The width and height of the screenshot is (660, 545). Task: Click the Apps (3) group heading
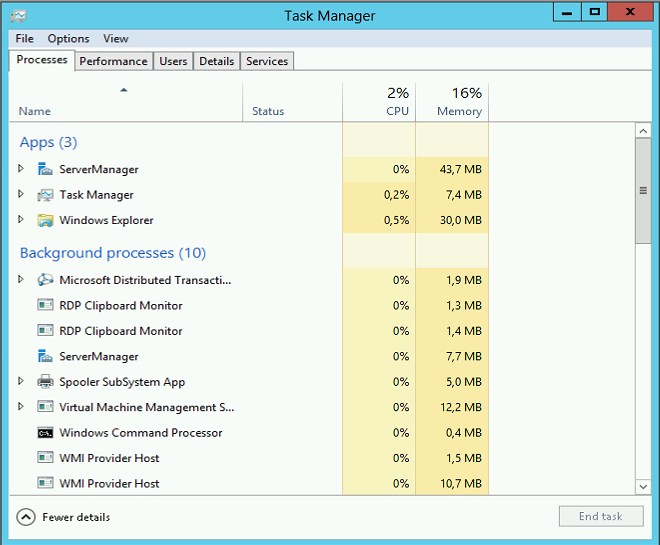point(48,142)
